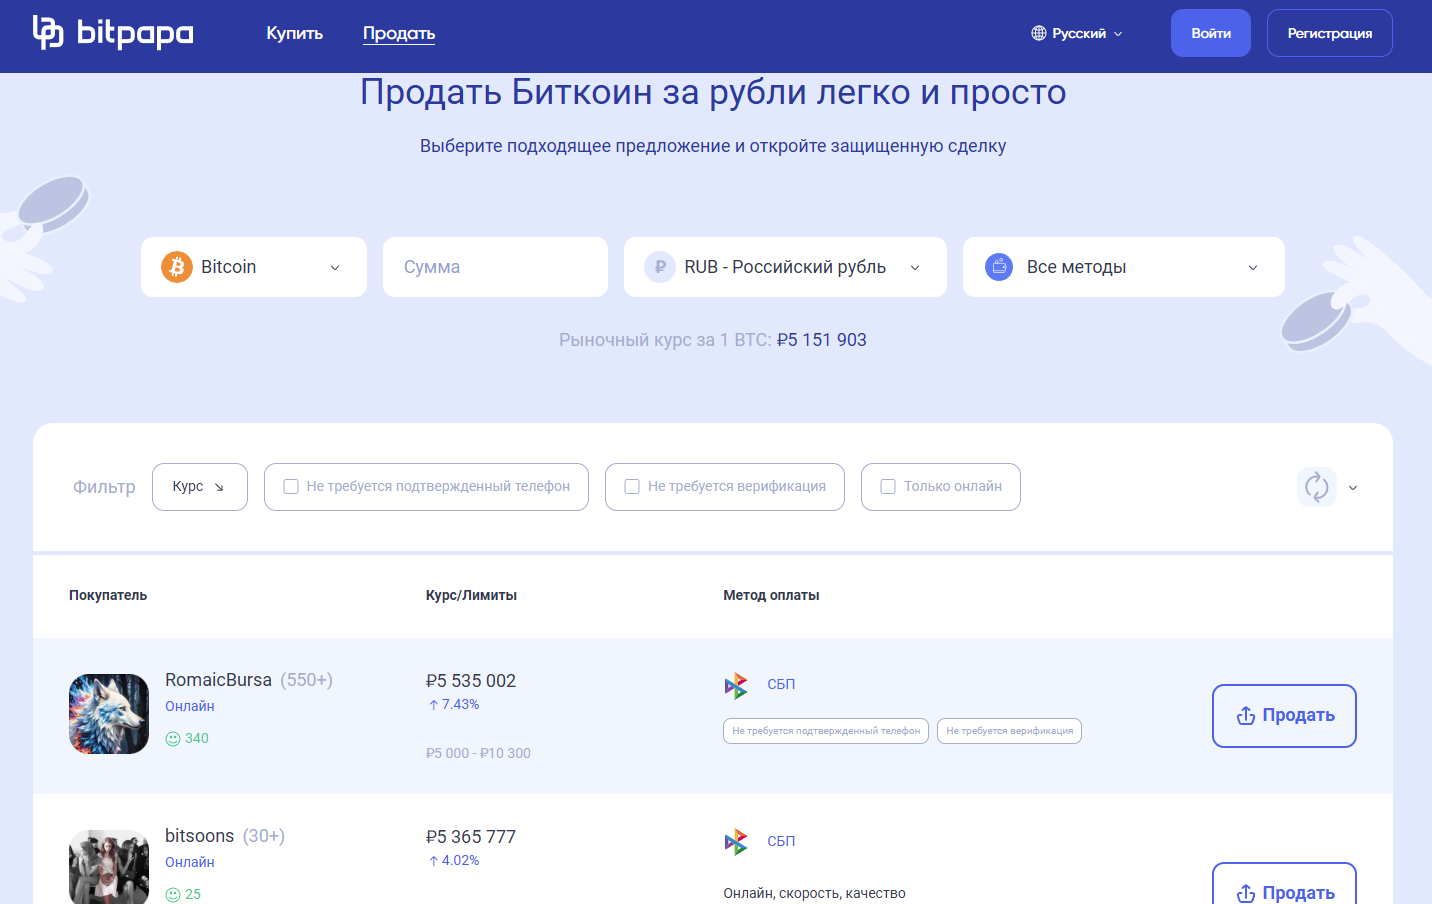The width and height of the screenshot is (1432, 904).
Task: Click the ruble currency icon
Action: (x=660, y=267)
